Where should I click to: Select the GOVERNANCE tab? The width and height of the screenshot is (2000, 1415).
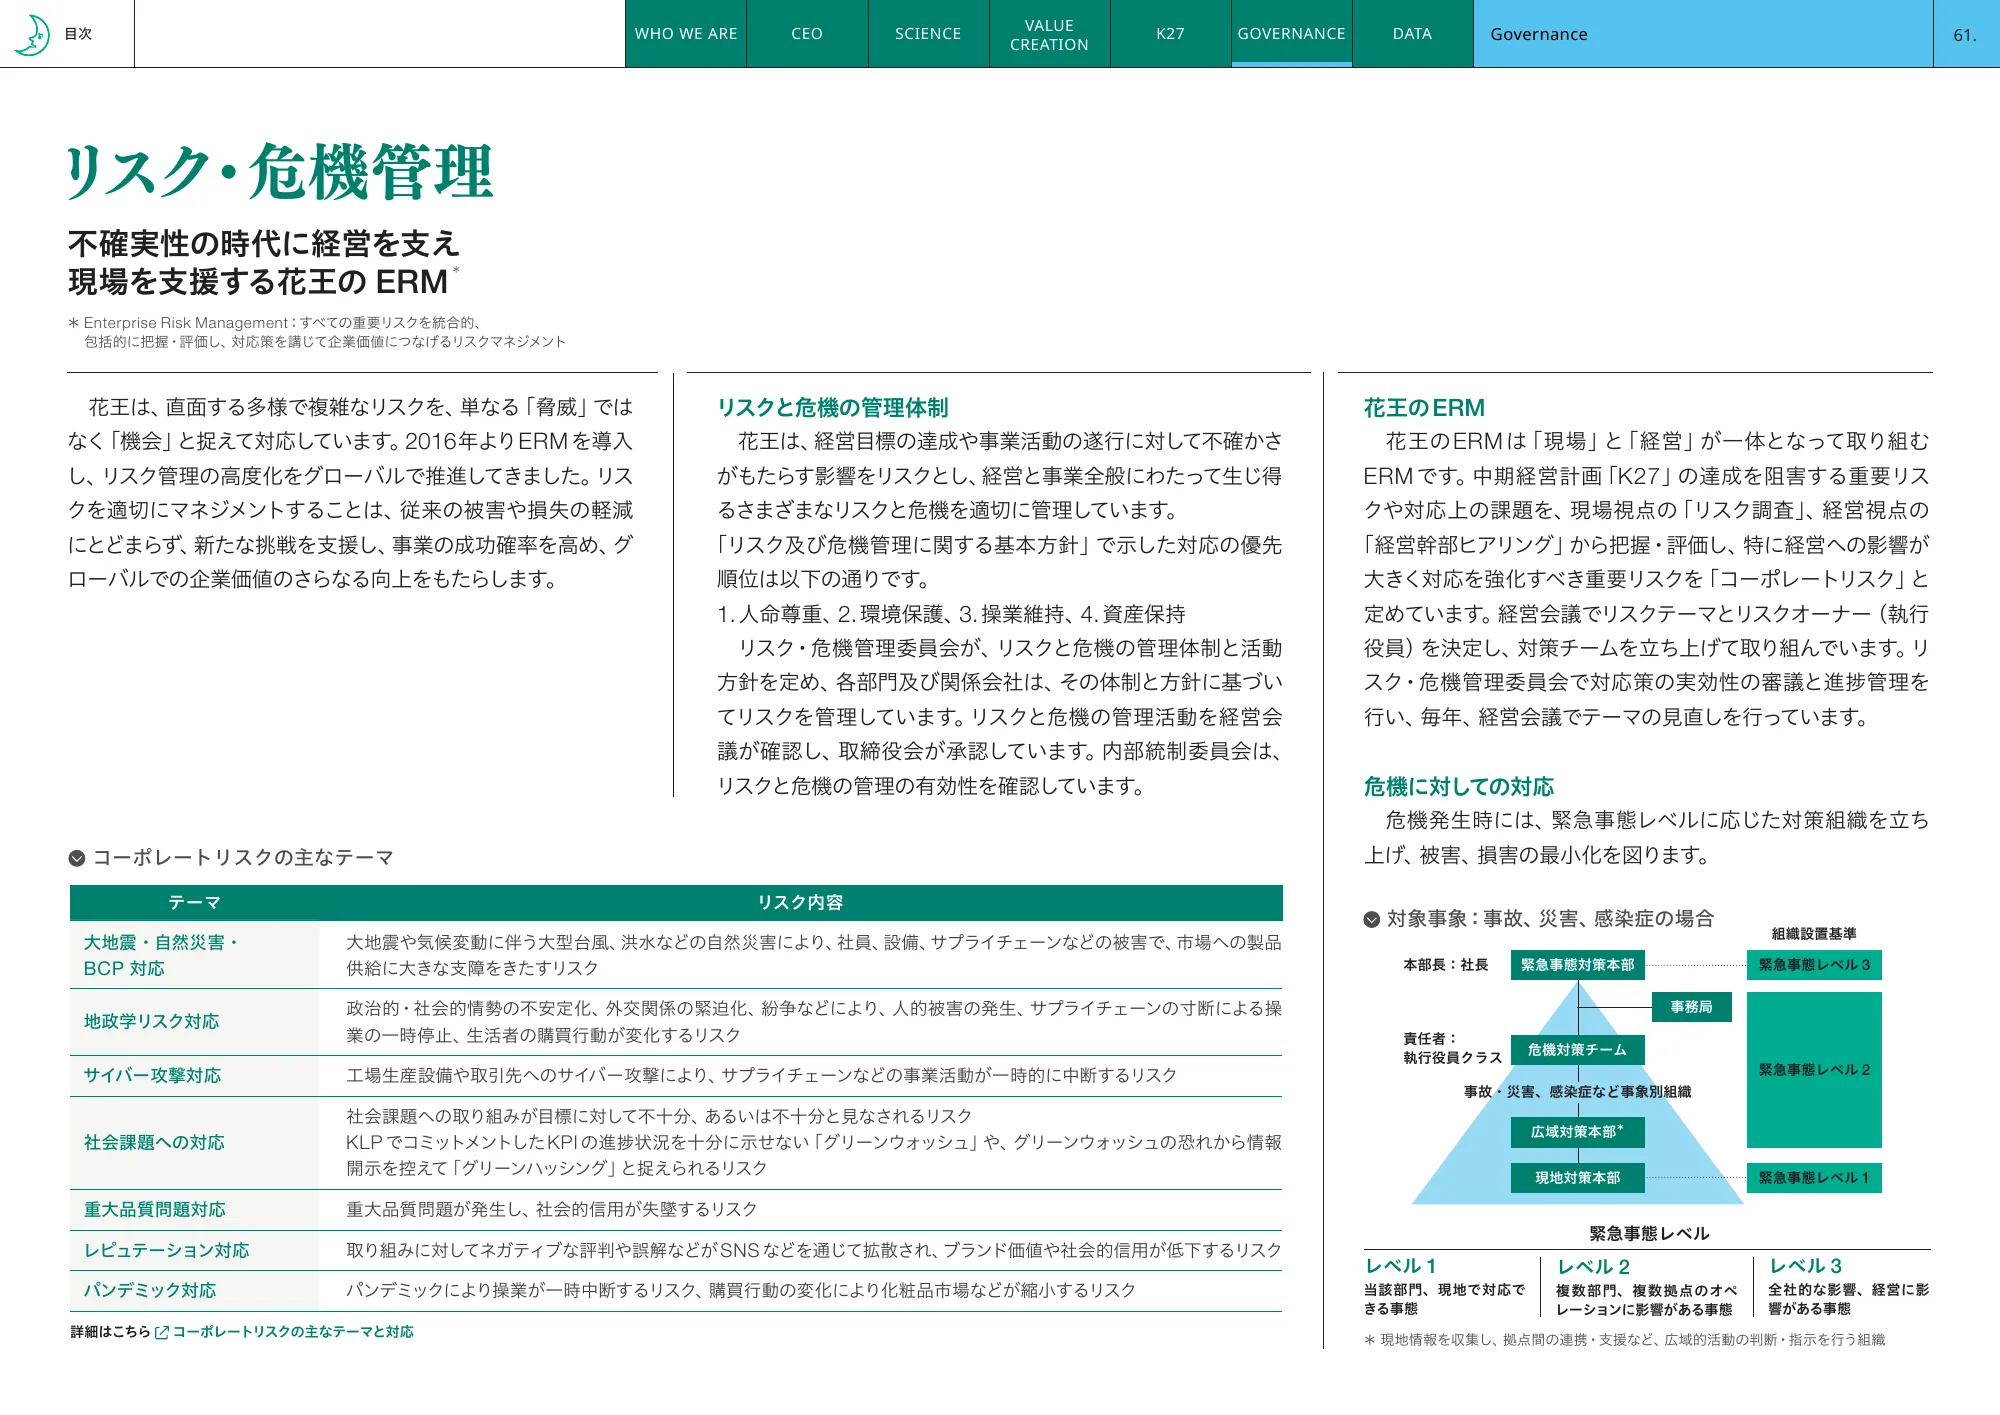(1290, 34)
